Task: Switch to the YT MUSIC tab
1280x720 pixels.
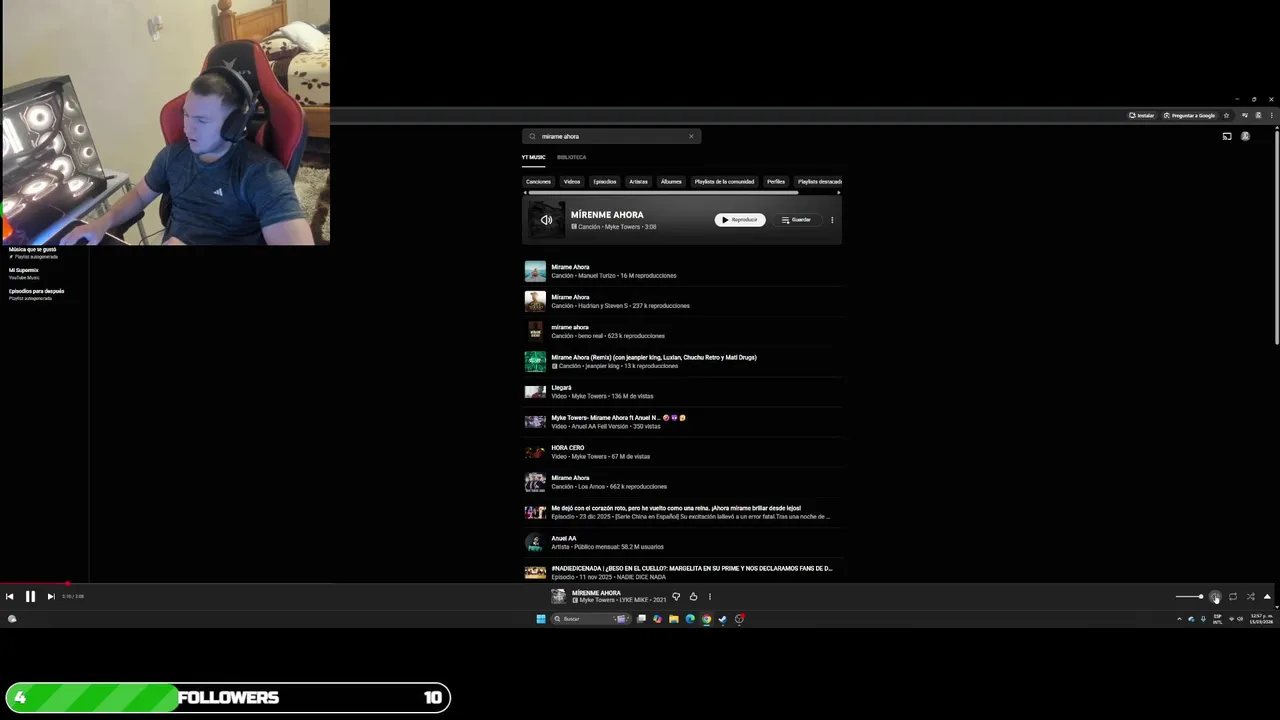Action: coord(534,157)
